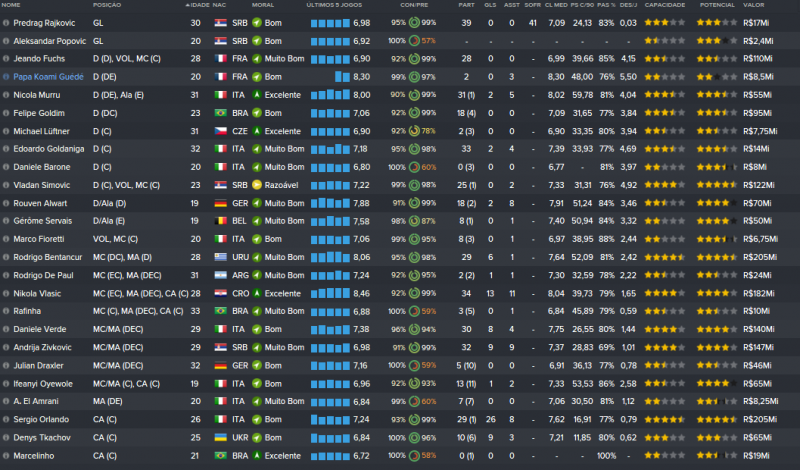Click the info icon beside Marcelinho

(6, 455)
